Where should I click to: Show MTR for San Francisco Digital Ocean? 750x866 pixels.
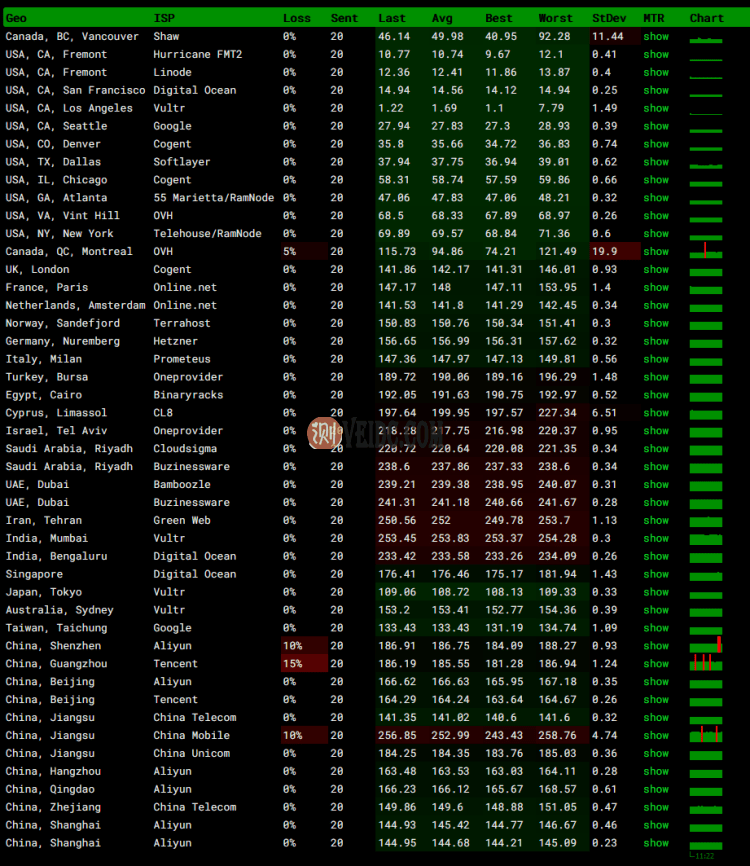[656, 91]
